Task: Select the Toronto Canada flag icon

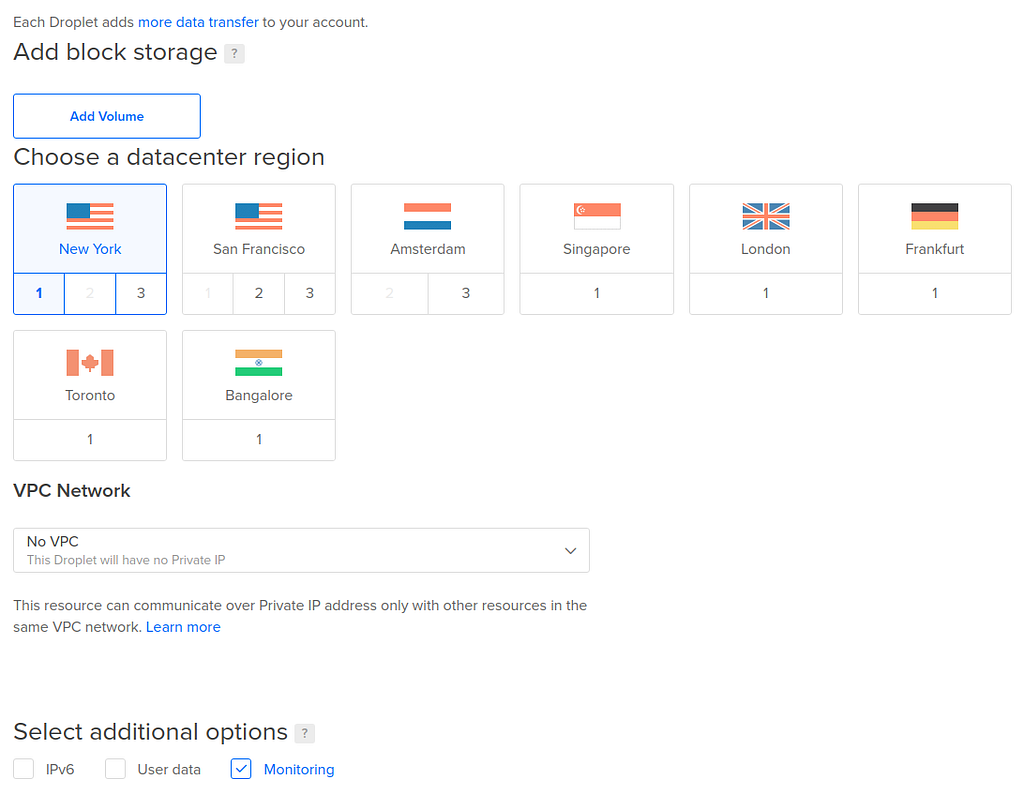Action: point(90,362)
